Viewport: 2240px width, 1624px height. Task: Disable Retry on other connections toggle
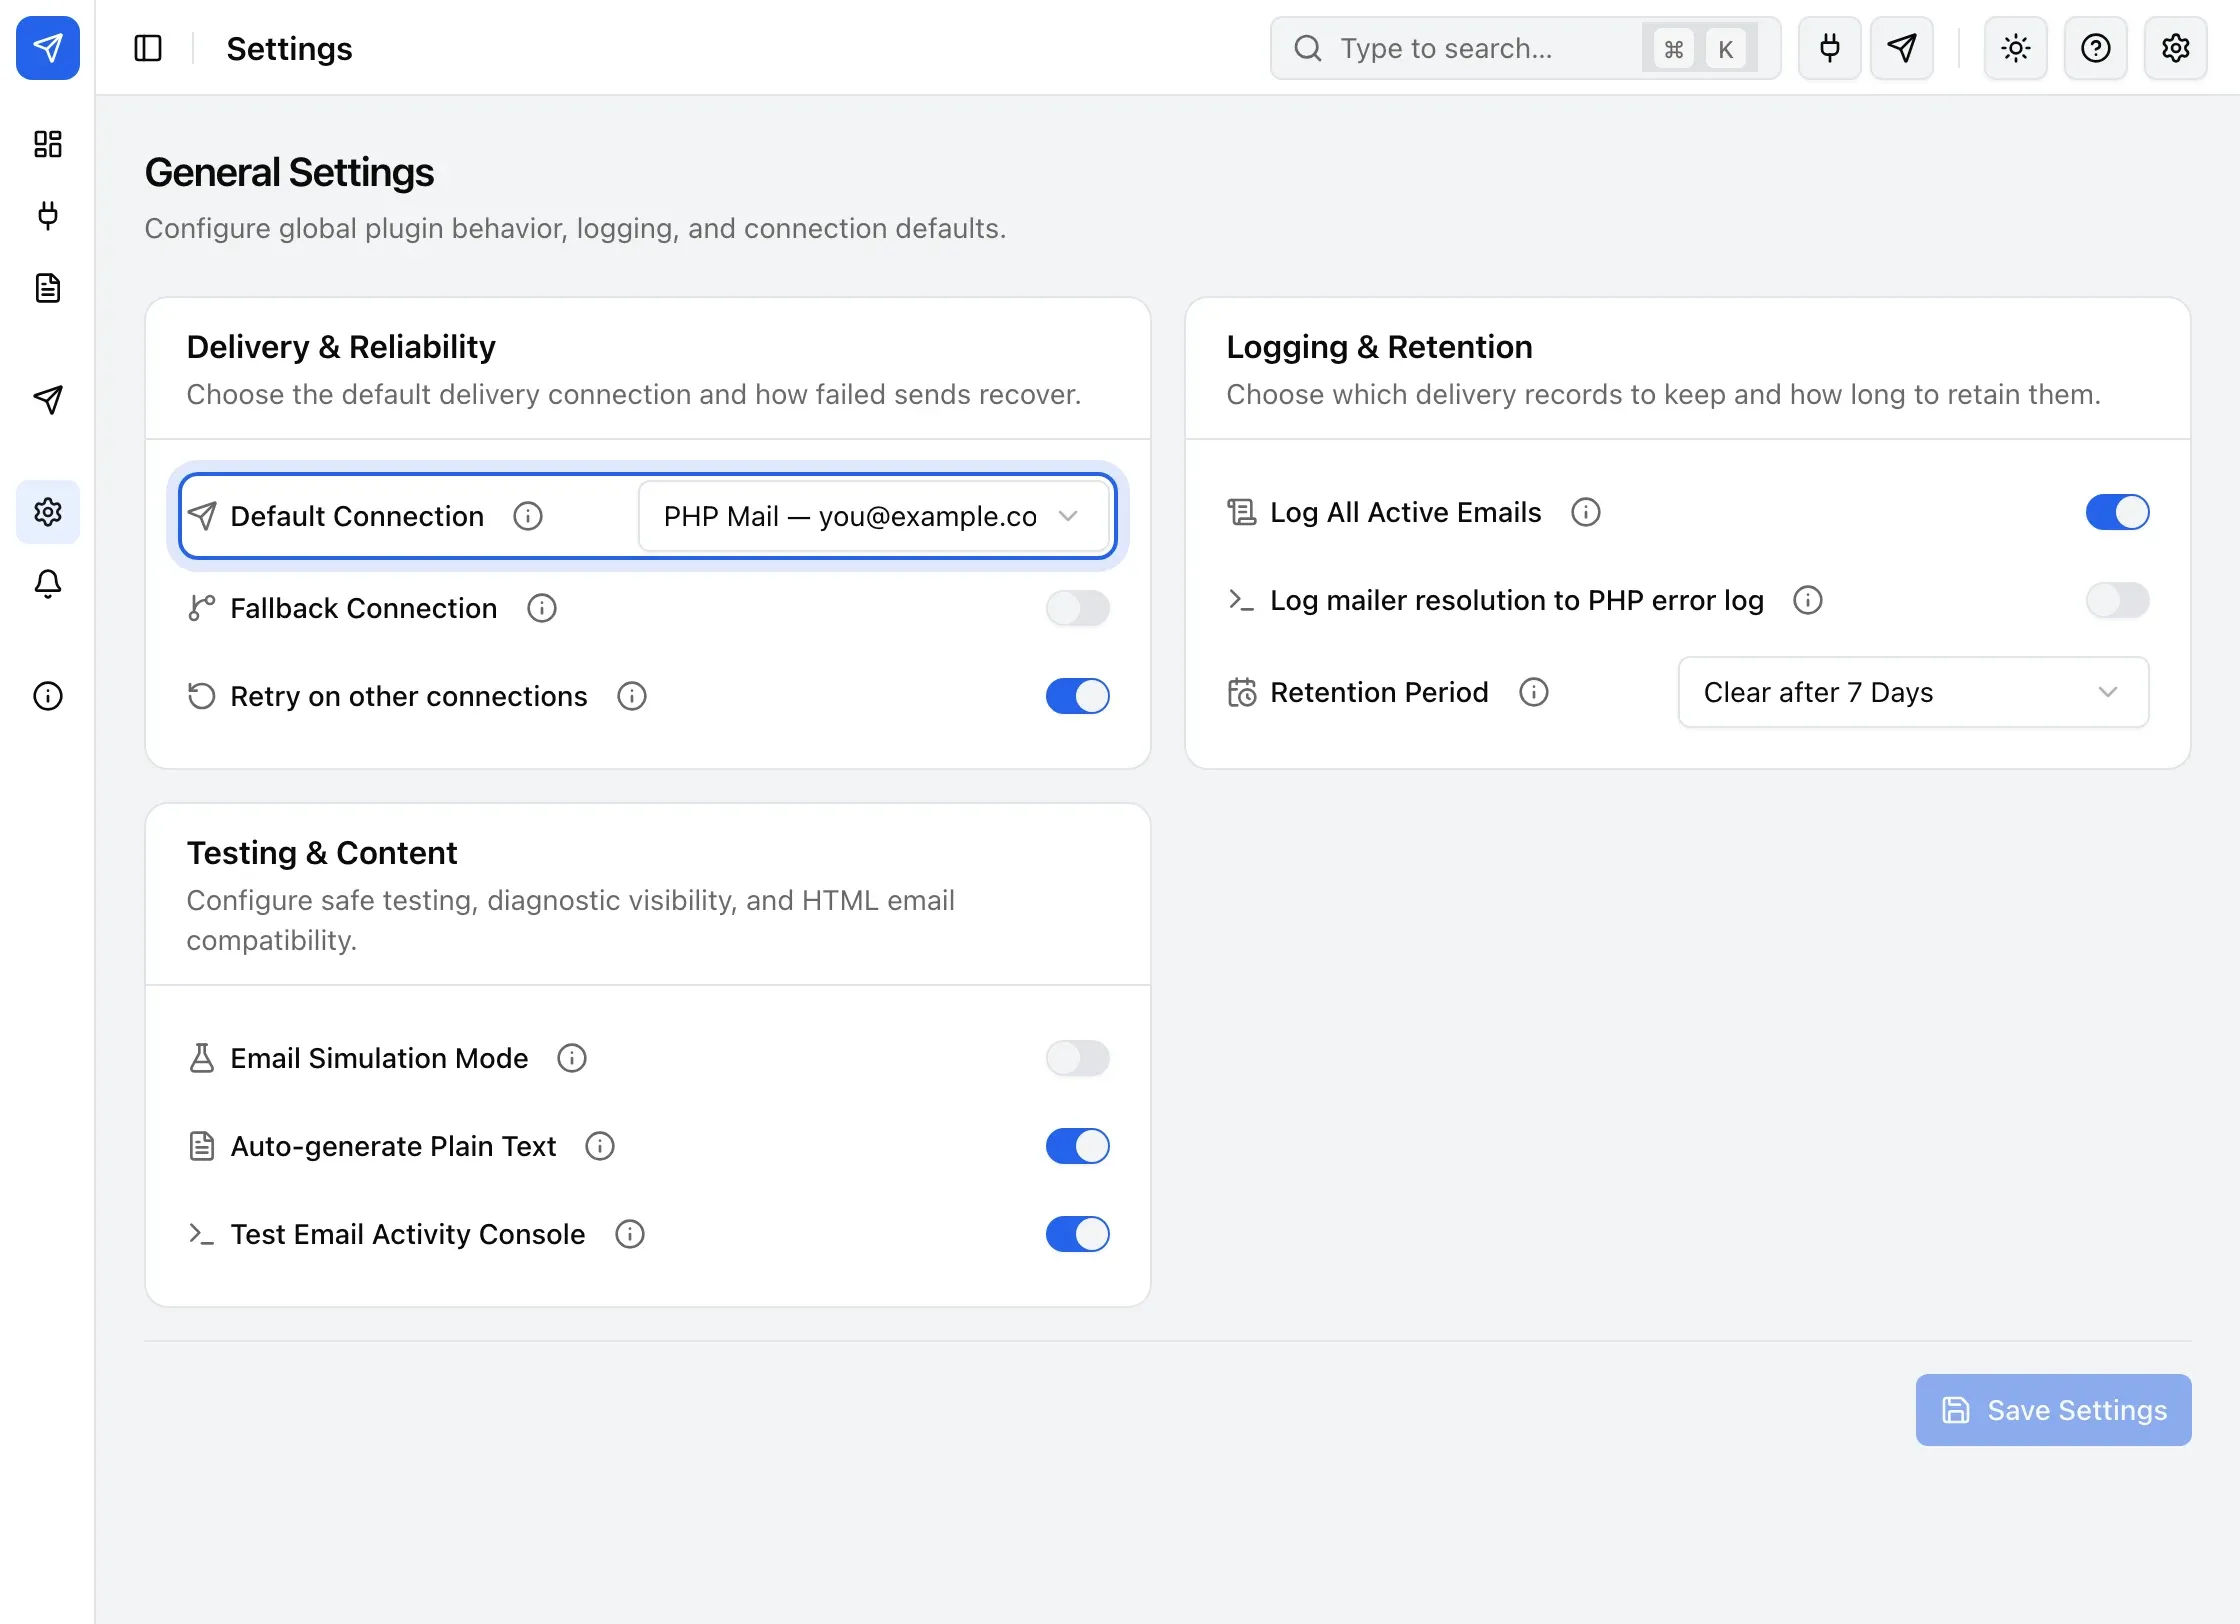[x=1078, y=696]
